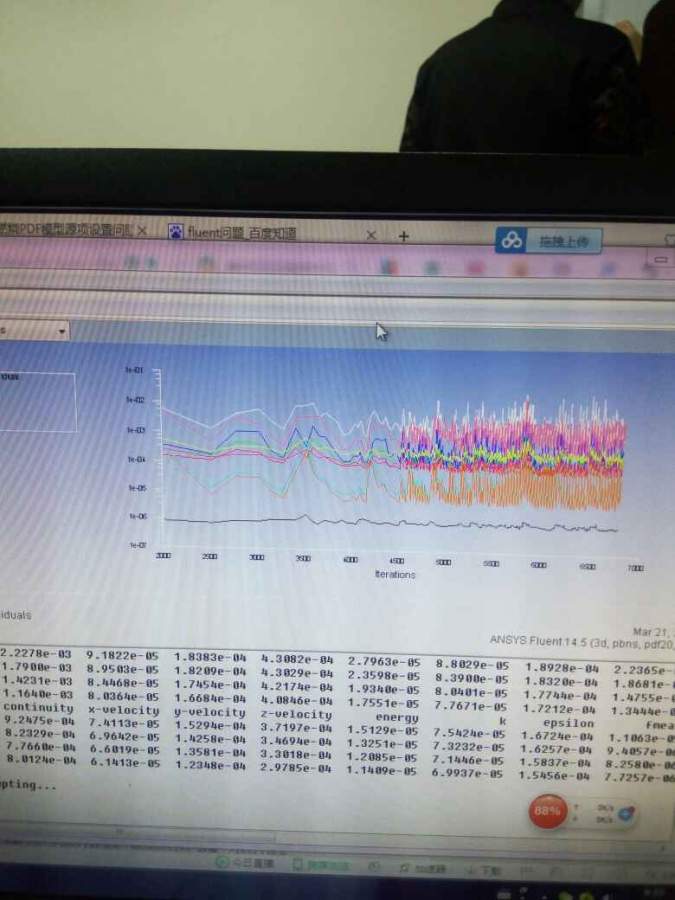675x900 pixels.
Task: Click the 下载 download status bar item
Action: [x=483, y=870]
